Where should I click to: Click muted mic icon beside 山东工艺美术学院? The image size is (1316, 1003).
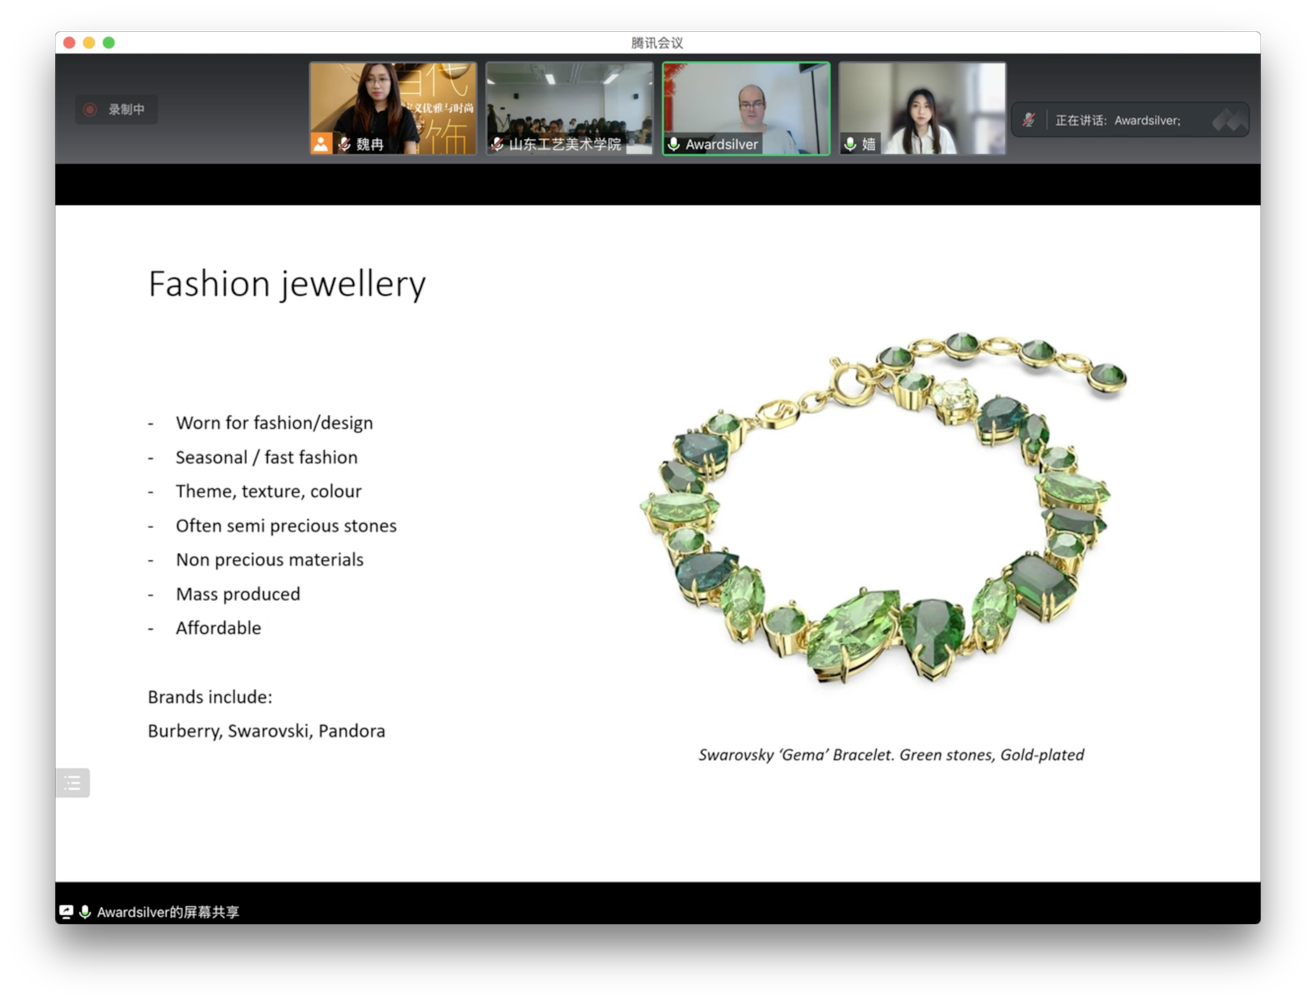497,144
